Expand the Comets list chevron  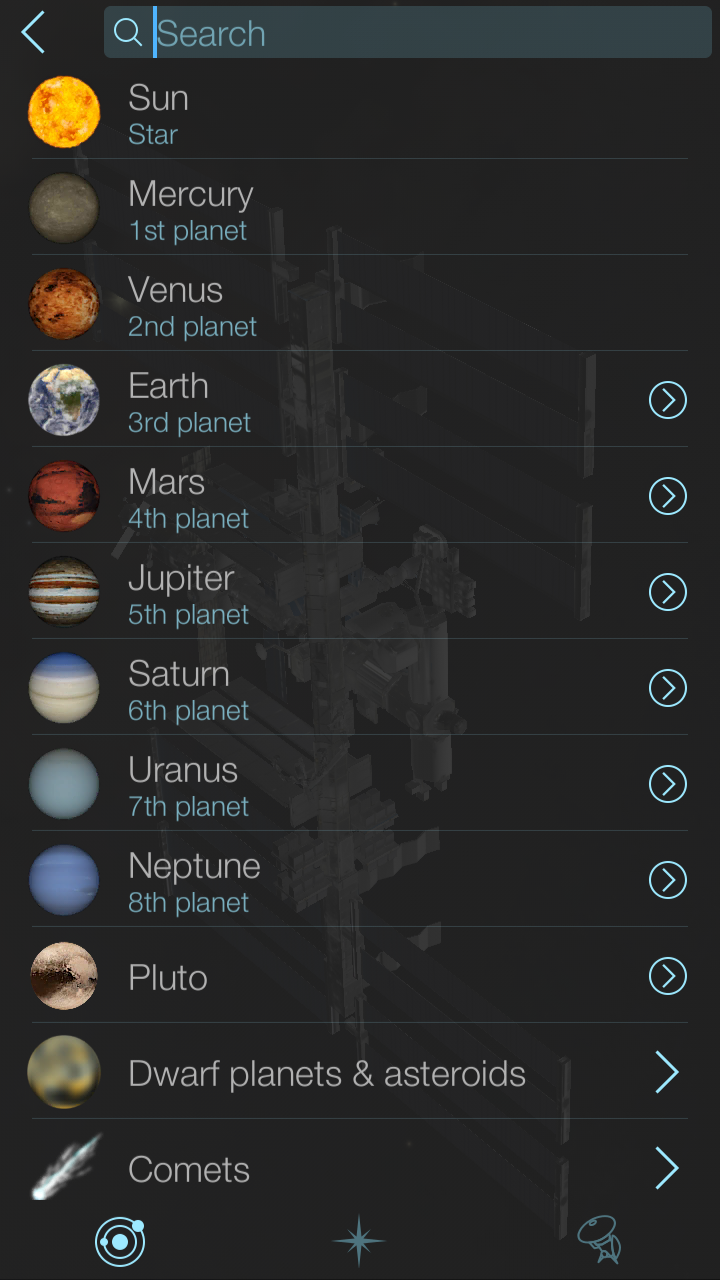click(667, 1168)
